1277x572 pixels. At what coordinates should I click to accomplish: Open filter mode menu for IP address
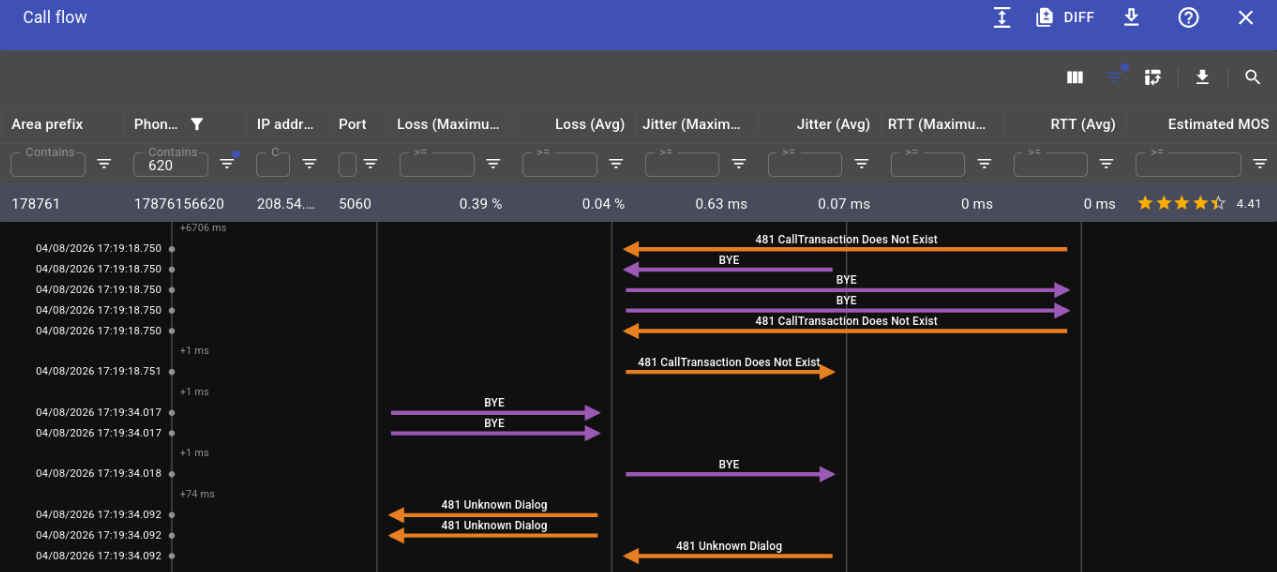pyautogui.click(x=309, y=164)
